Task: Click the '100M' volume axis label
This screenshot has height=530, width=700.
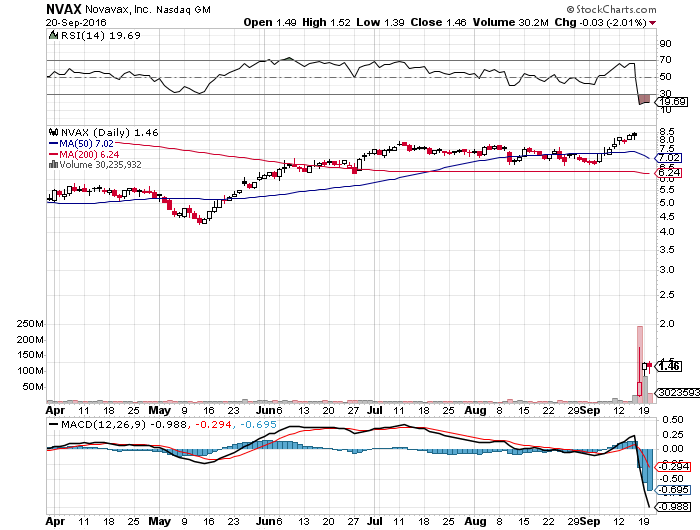Action: 30,371
